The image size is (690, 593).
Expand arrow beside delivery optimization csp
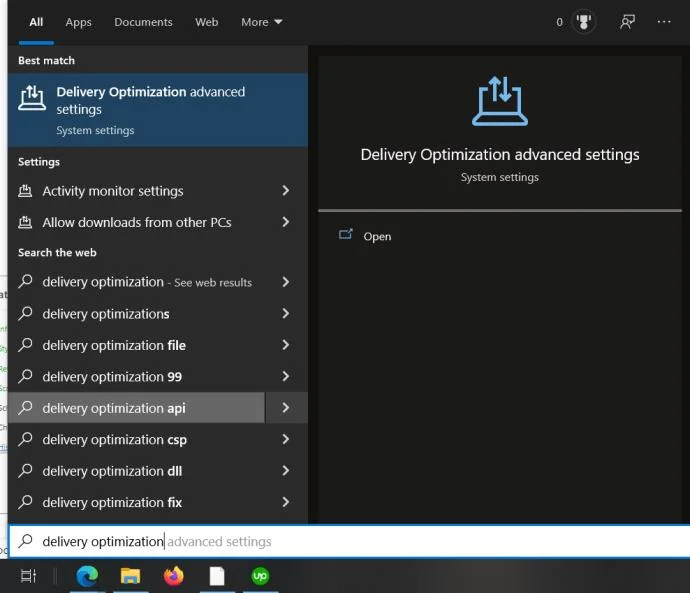point(286,439)
